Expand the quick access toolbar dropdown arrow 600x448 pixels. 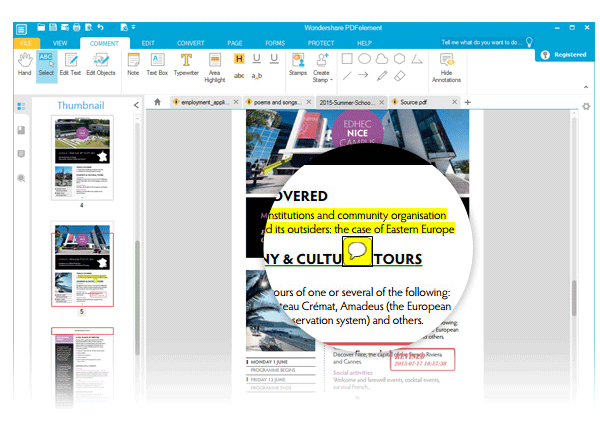(134, 27)
